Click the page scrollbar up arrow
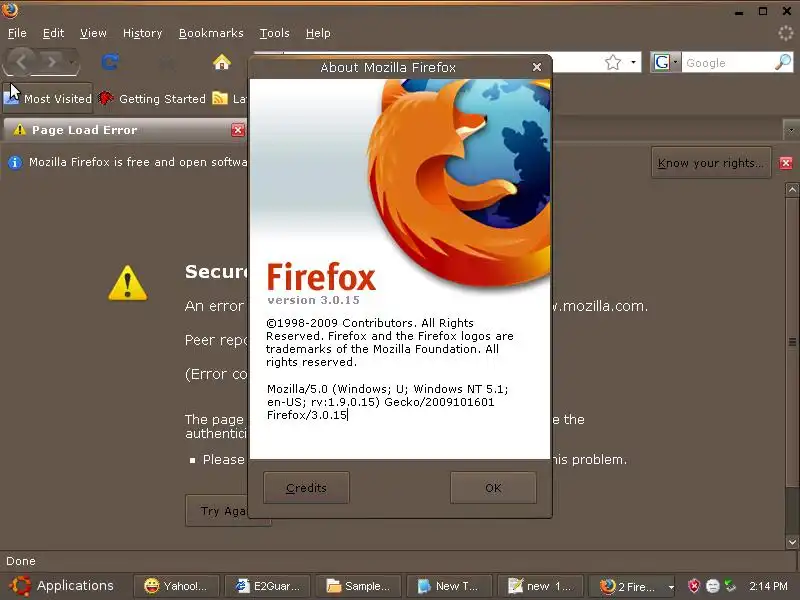This screenshot has width=800, height=600. point(792,189)
